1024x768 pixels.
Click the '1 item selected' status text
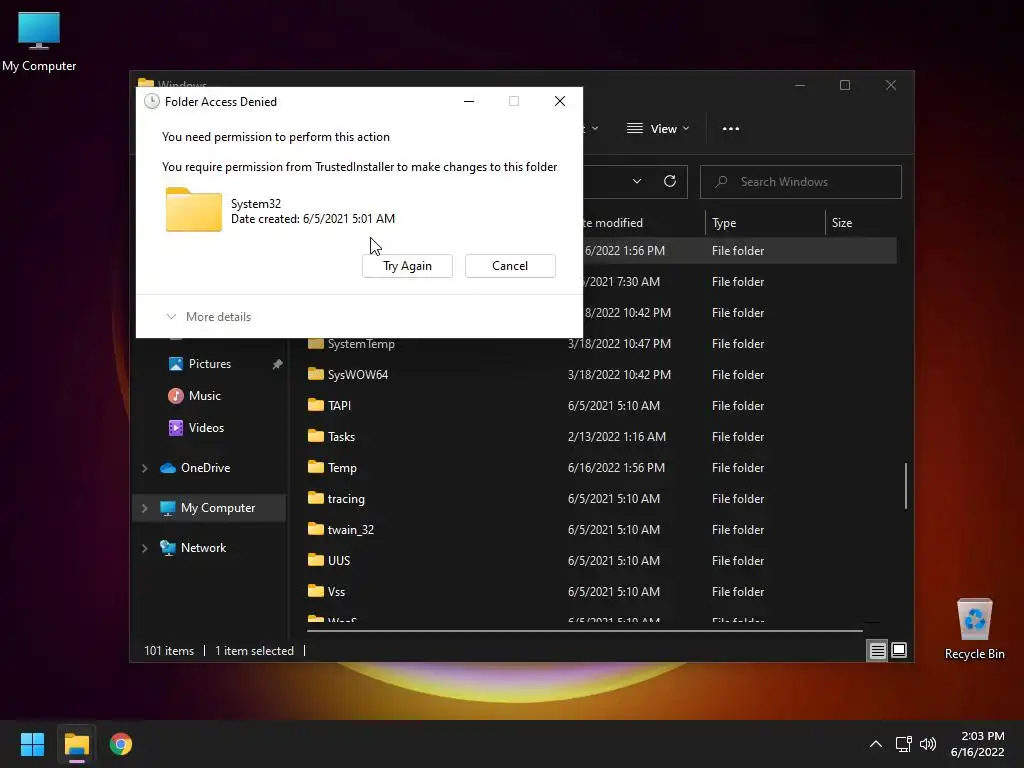pos(254,650)
